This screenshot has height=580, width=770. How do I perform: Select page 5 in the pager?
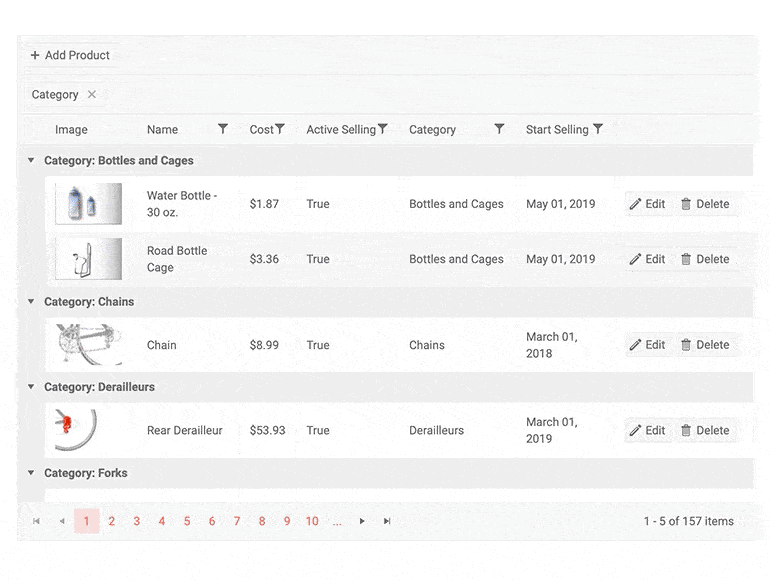tap(187, 521)
